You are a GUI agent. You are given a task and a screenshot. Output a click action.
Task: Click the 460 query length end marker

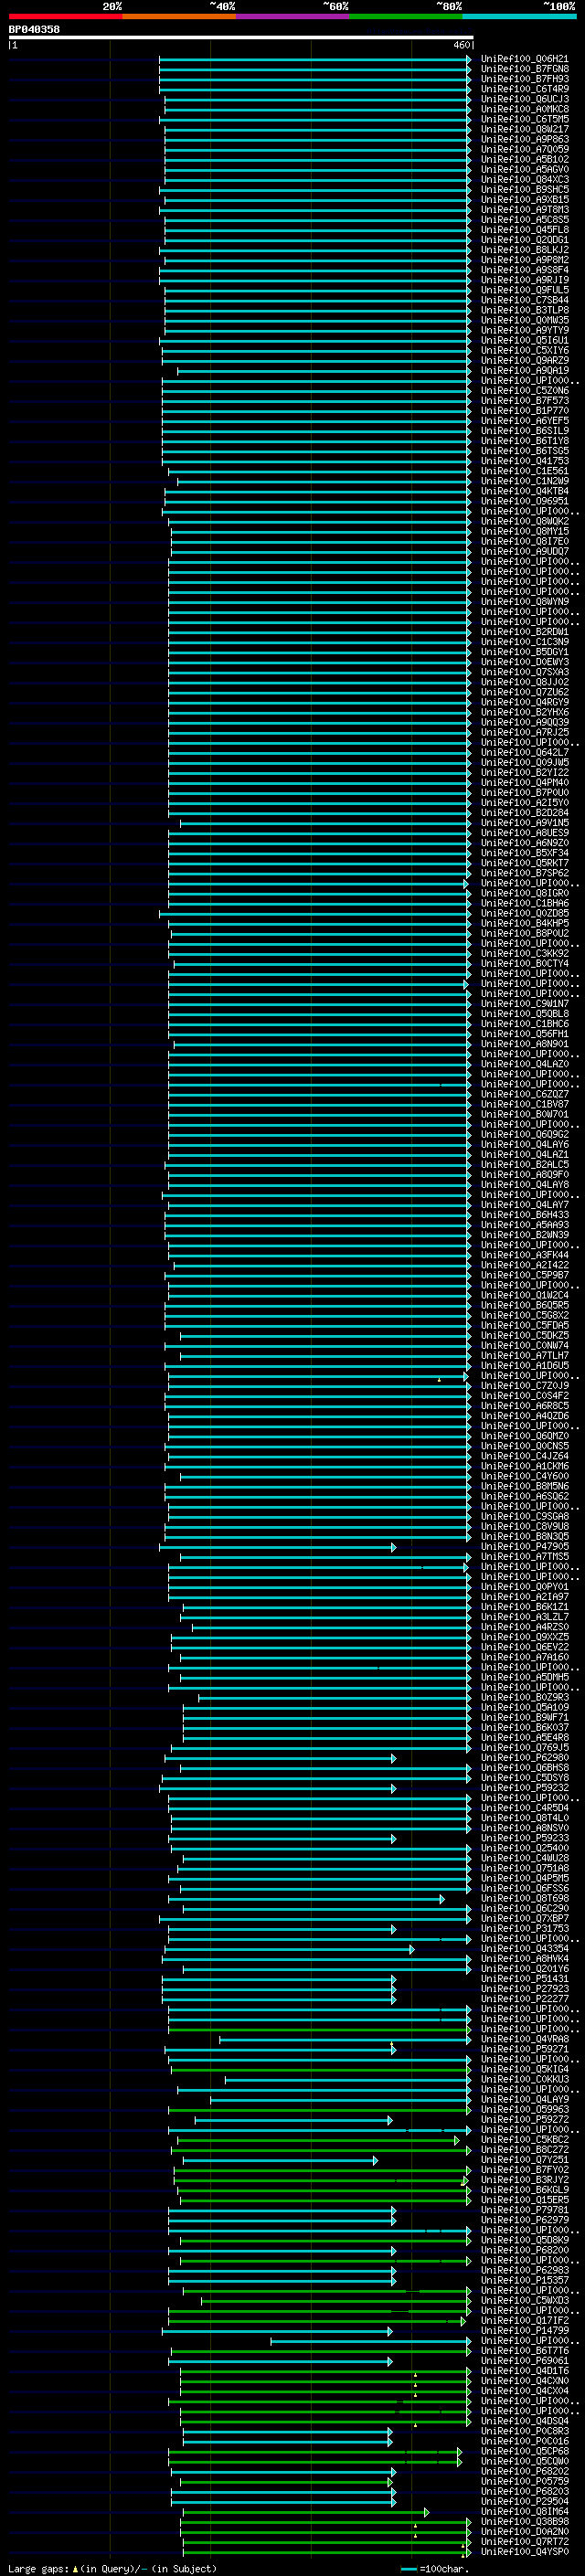[462, 45]
